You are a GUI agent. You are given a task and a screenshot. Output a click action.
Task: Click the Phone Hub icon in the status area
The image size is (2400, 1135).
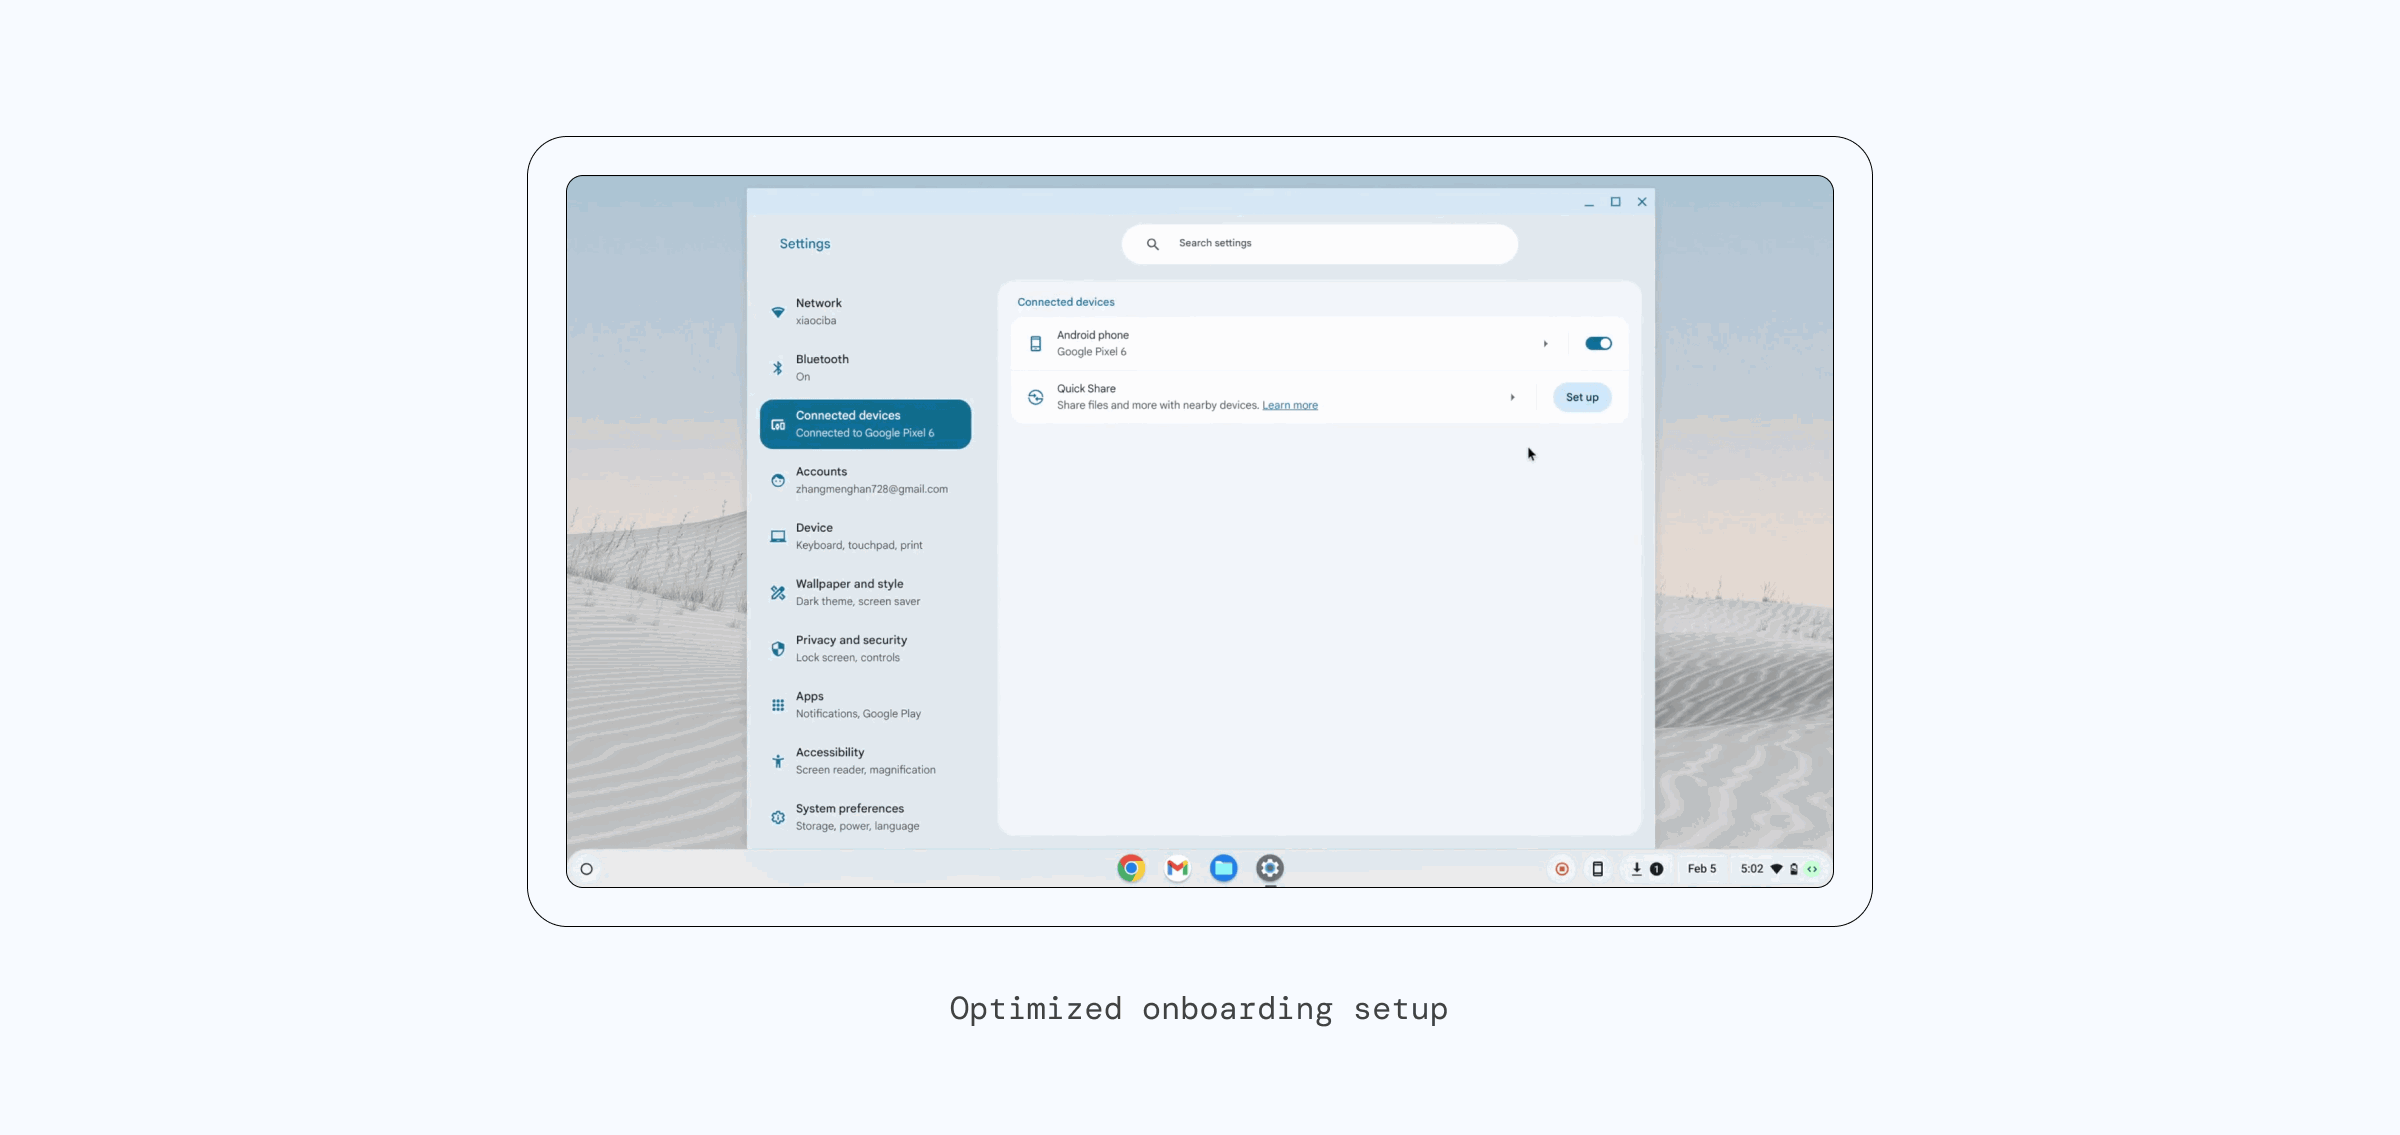tap(1598, 868)
